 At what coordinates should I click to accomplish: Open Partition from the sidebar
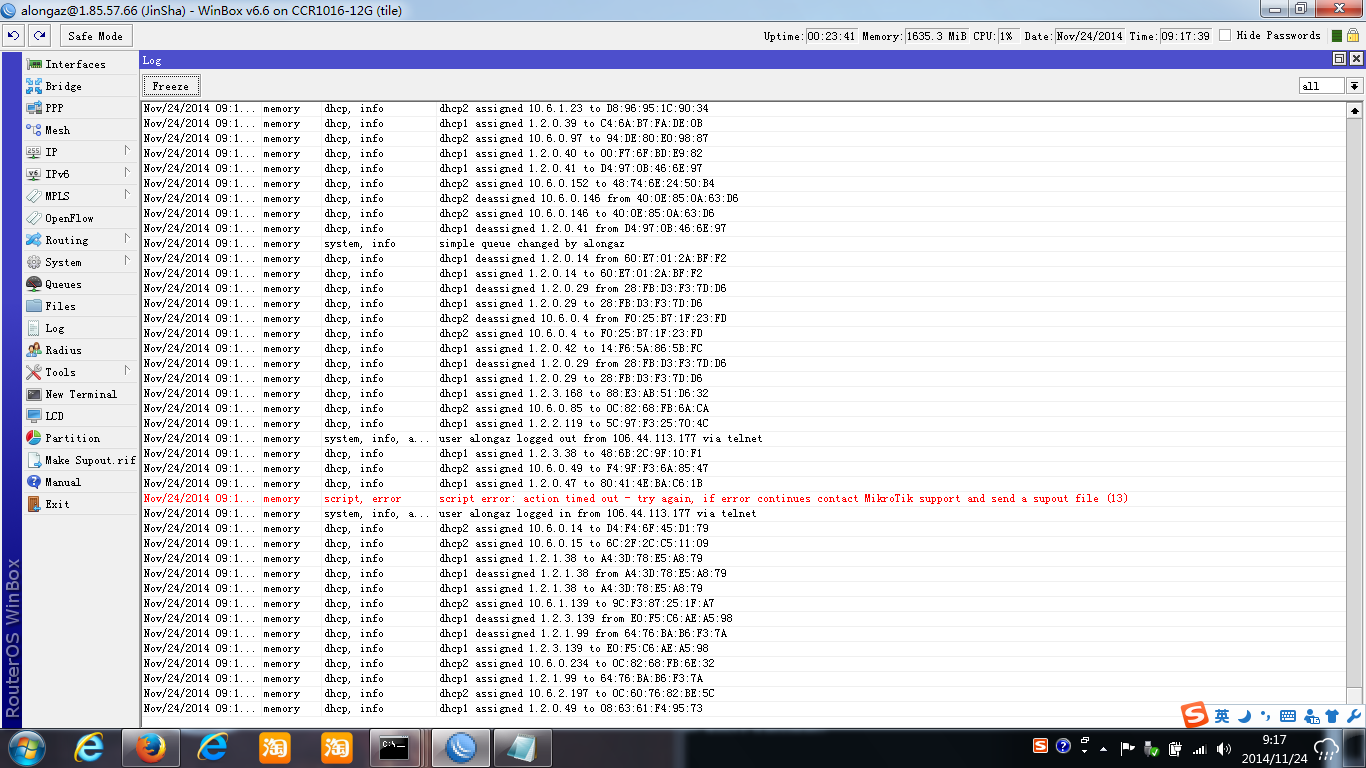(80, 438)
